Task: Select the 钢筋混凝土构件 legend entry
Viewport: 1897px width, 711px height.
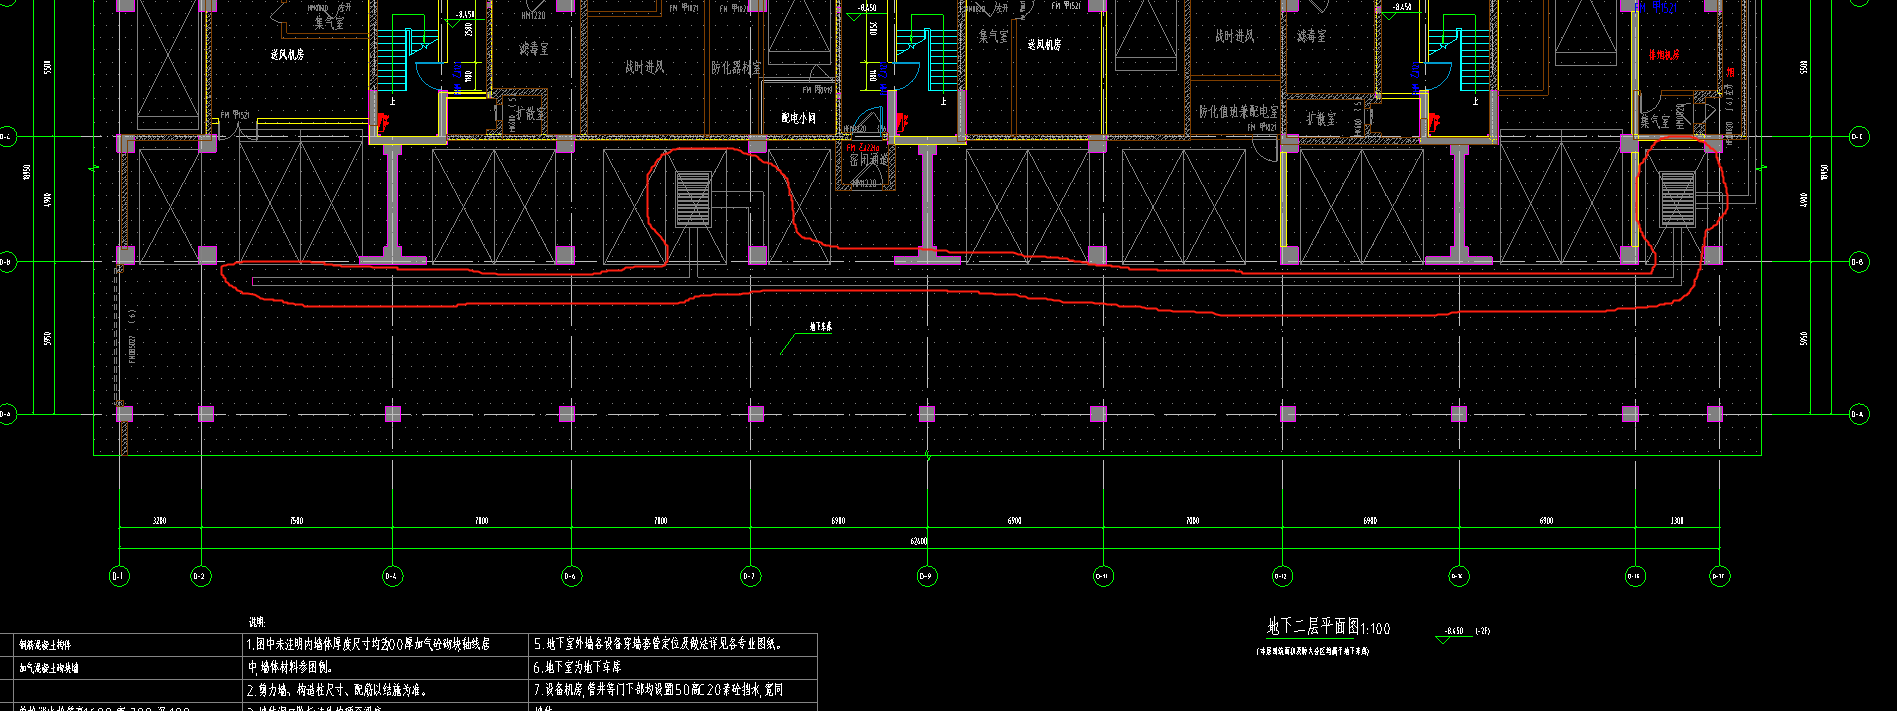Action: click(x=45, y=645)
